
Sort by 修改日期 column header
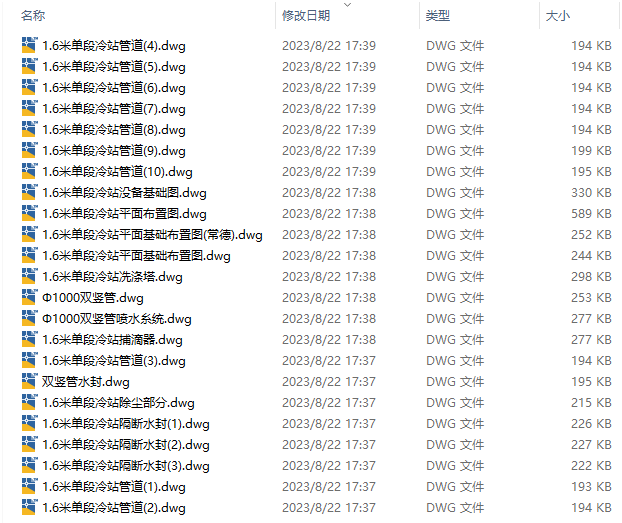pyautogui.click(x=306, y=15)
